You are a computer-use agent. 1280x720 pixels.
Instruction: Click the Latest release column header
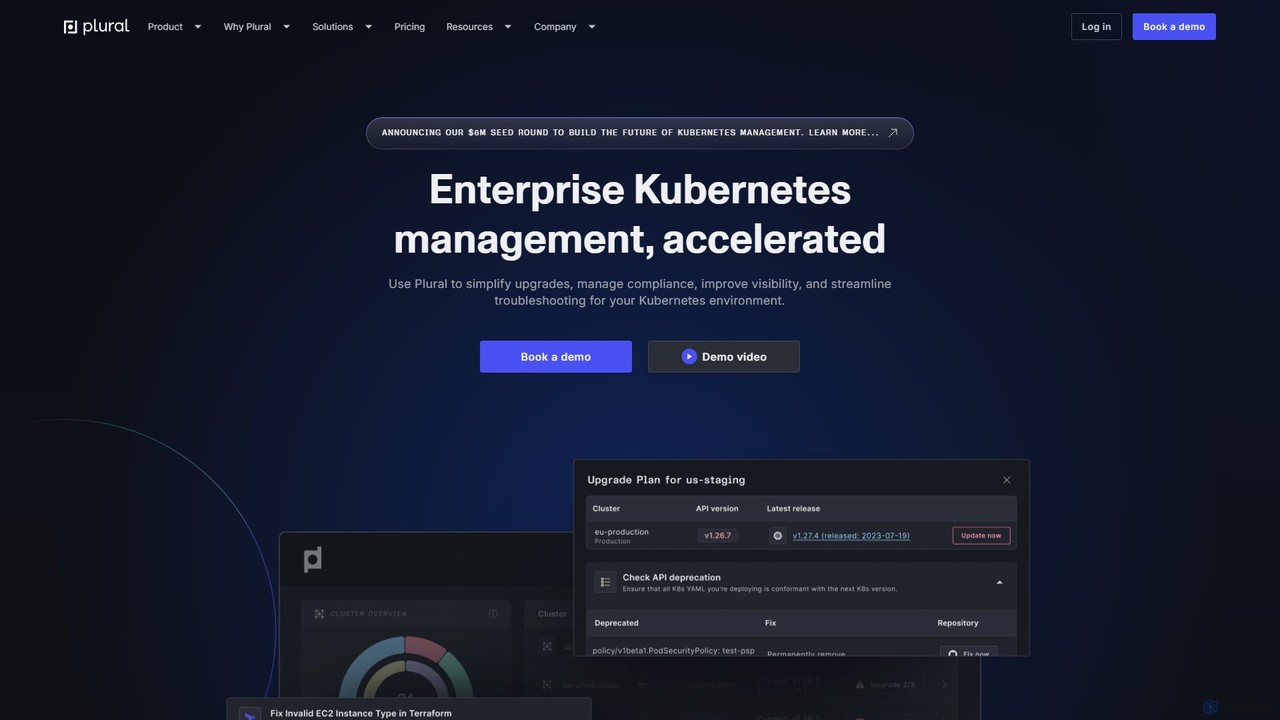tap(793, 509)
